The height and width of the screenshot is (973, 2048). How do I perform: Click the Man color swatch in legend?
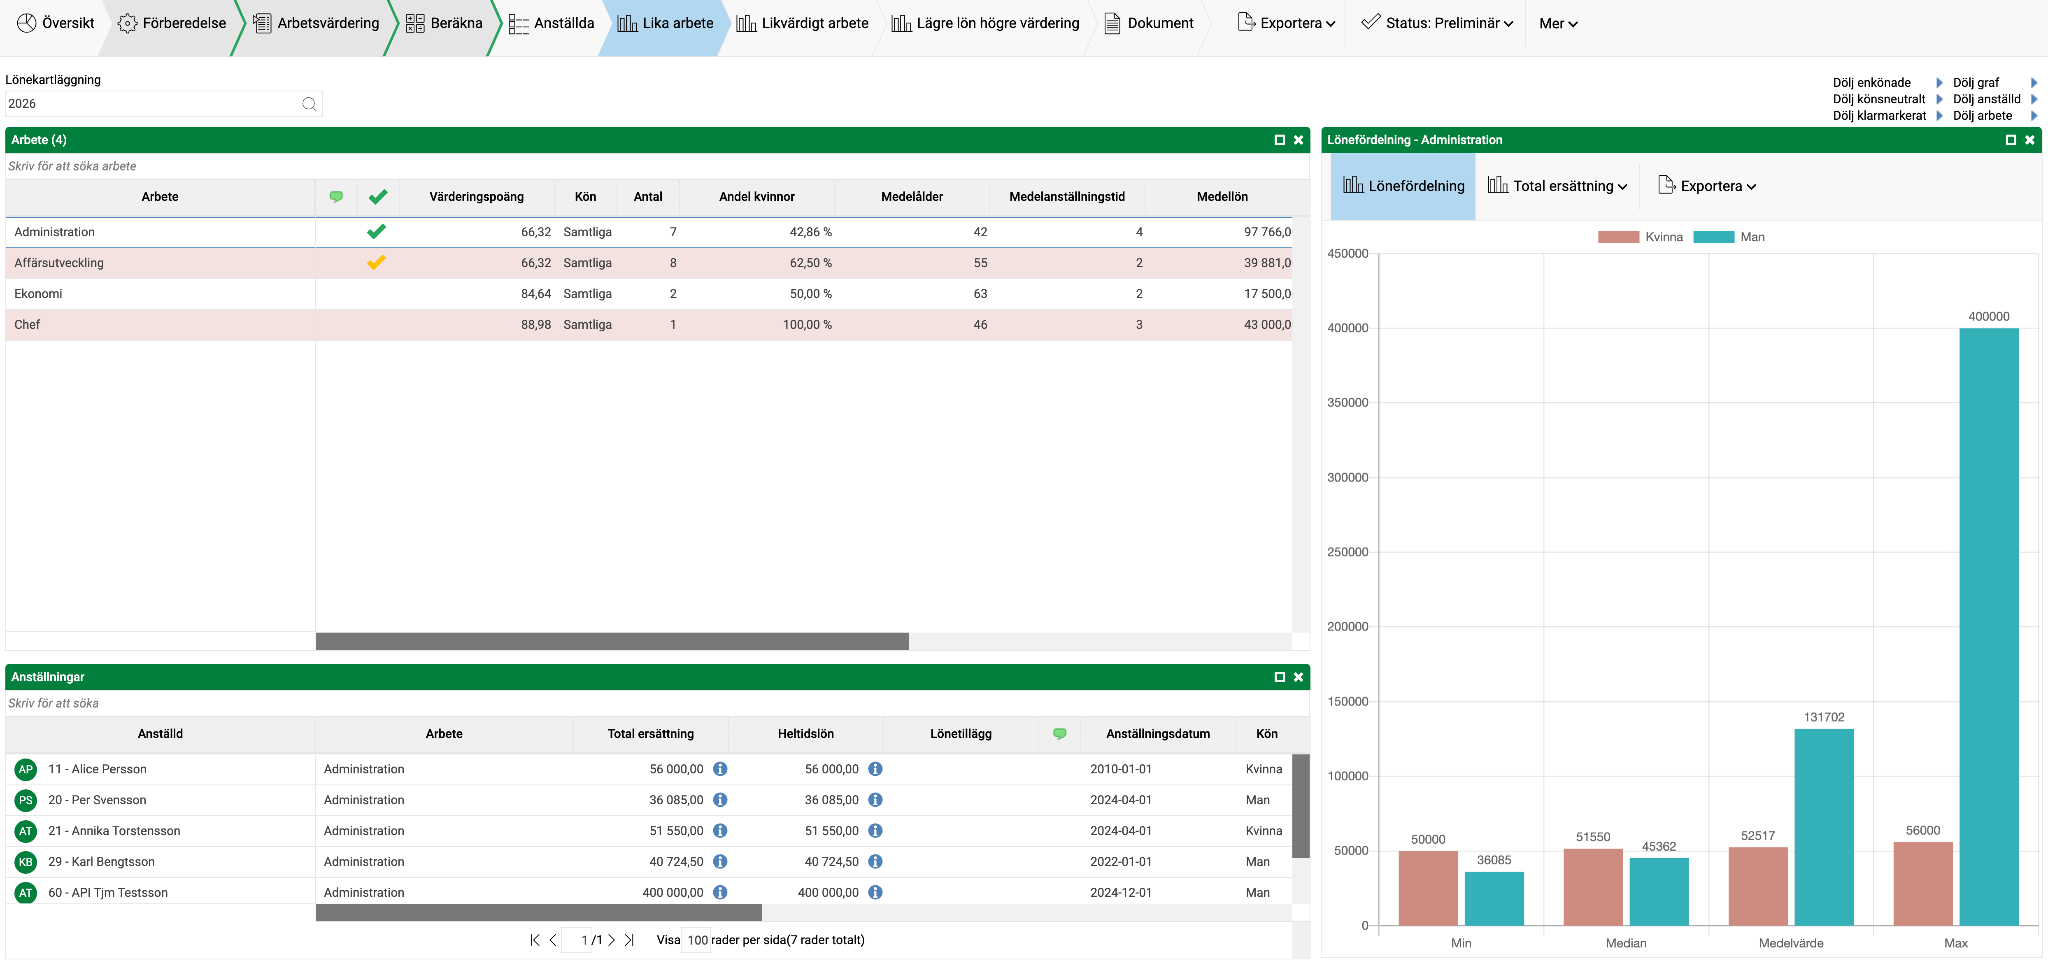click(x=1714, y=237)
